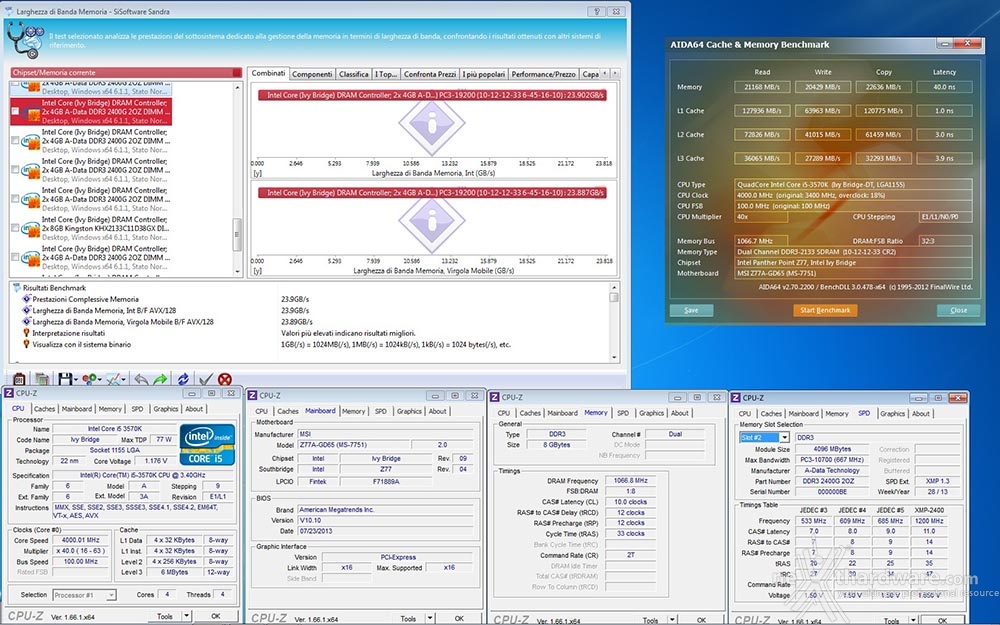Click the line chart icon in Sandra toolbar
Image resolution: width=1000 pixels, height=625 pixels.
(x=113, y=379)
